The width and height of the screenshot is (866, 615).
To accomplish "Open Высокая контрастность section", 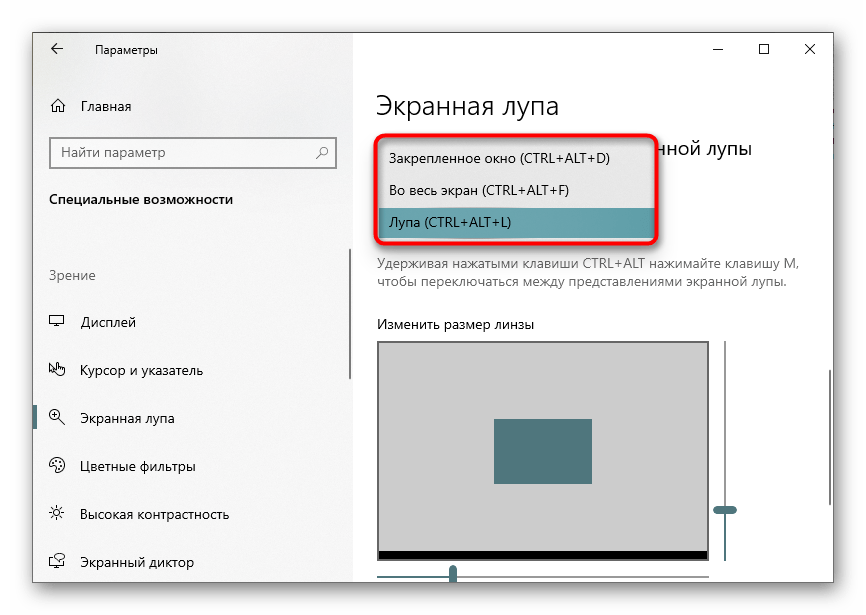I will (x=154, y=515).
